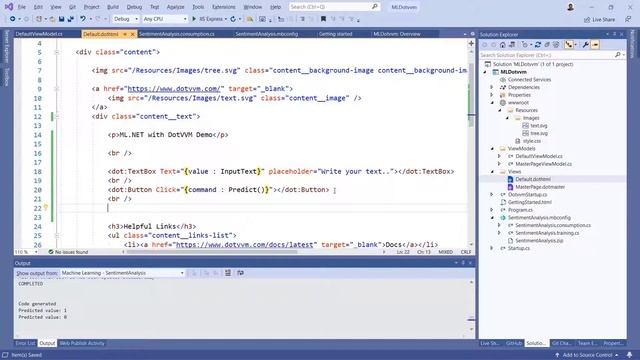Click Add to Source Control in status bar

tap(587, 355)
